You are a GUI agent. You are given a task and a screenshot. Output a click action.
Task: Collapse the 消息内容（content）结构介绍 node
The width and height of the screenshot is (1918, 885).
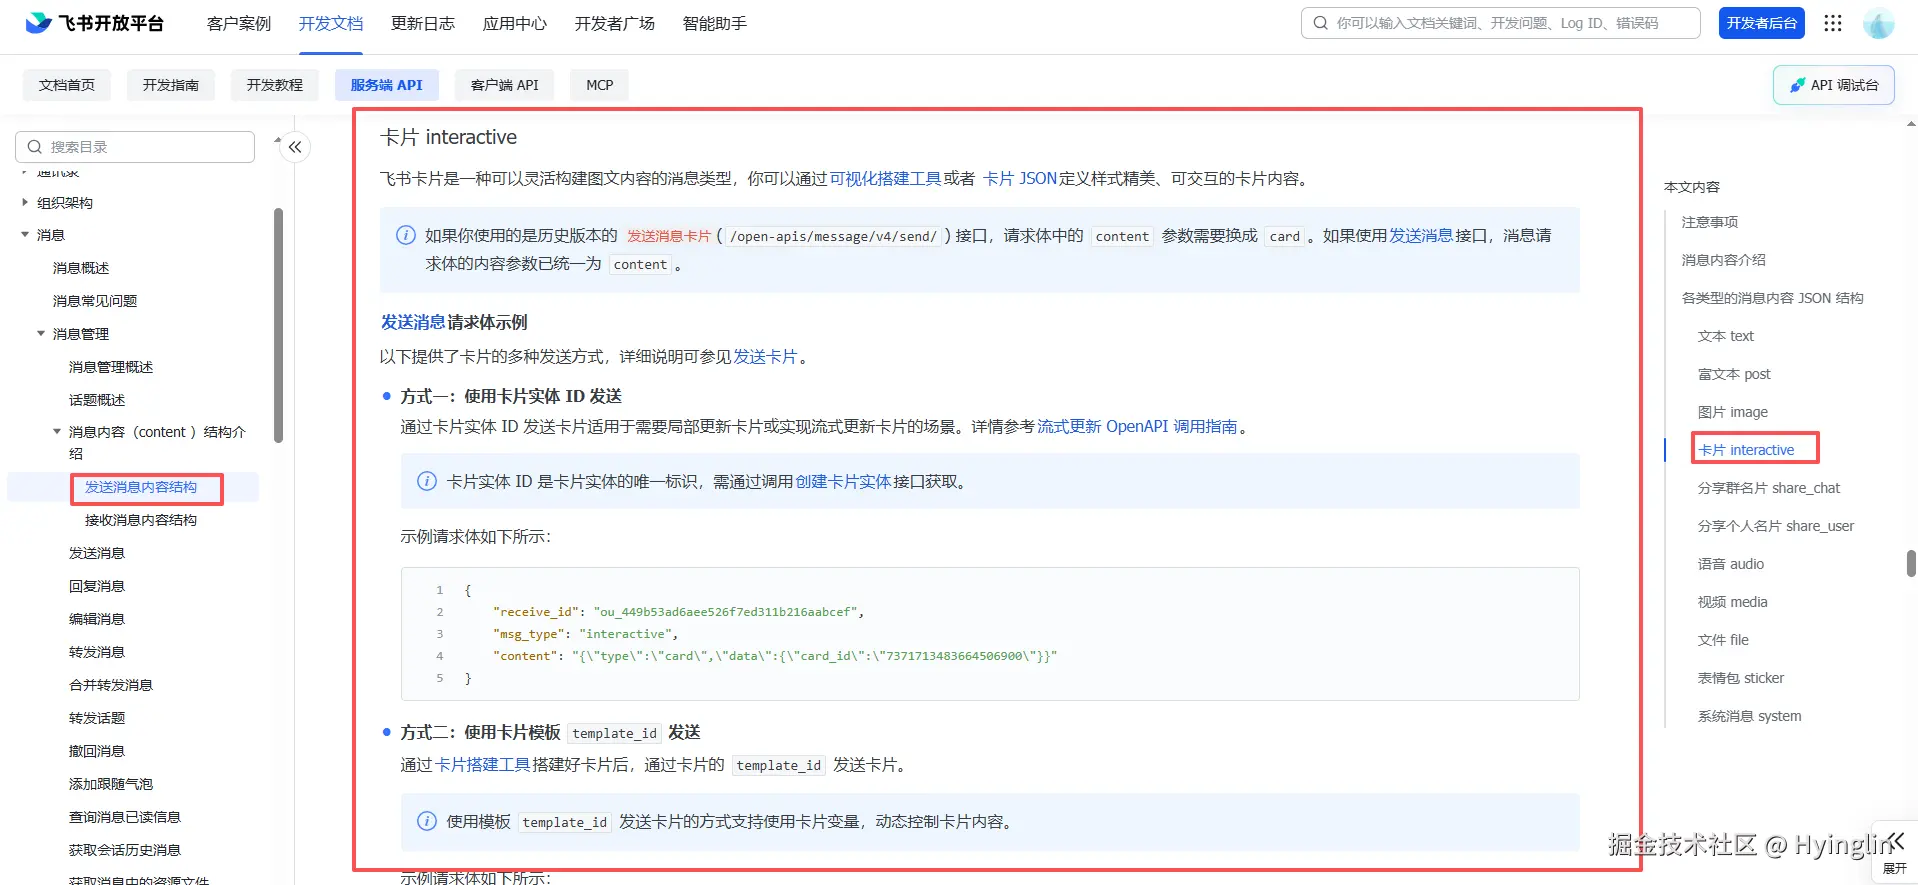point(57,432)
